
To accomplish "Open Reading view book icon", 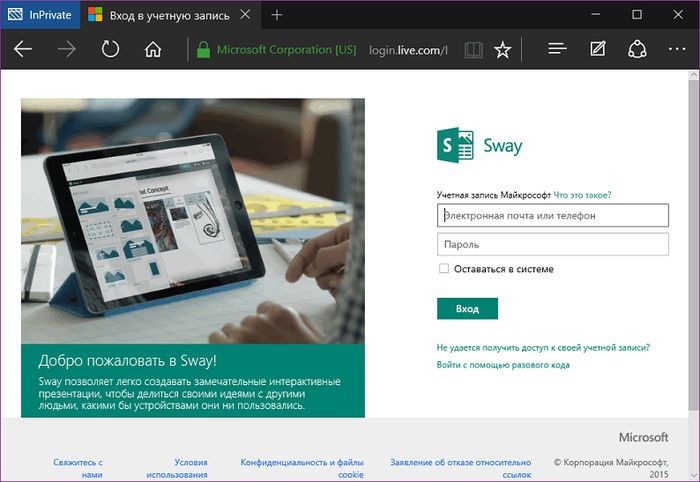I will (471, 49).
